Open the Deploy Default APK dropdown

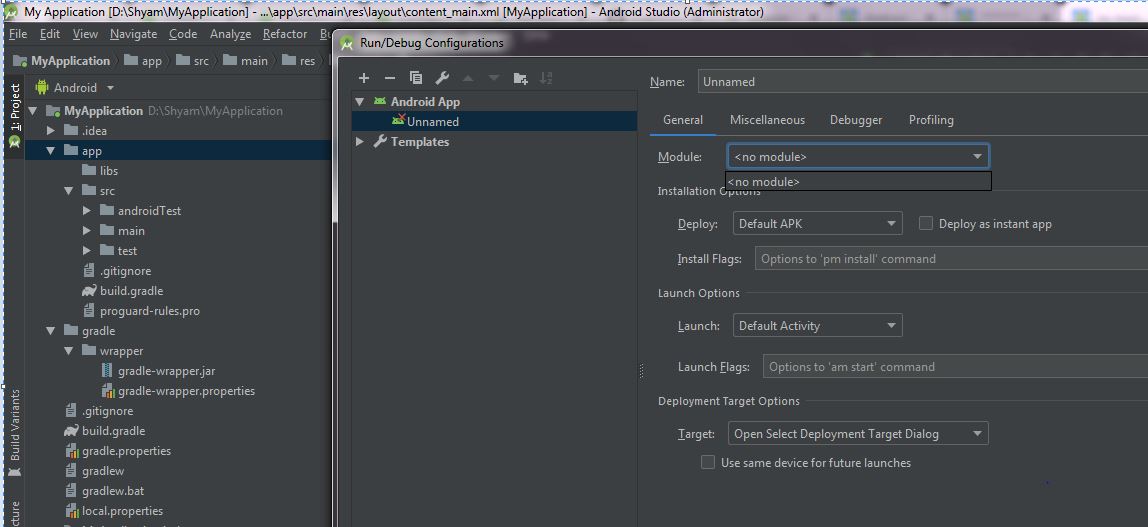[x=817, y=224]
